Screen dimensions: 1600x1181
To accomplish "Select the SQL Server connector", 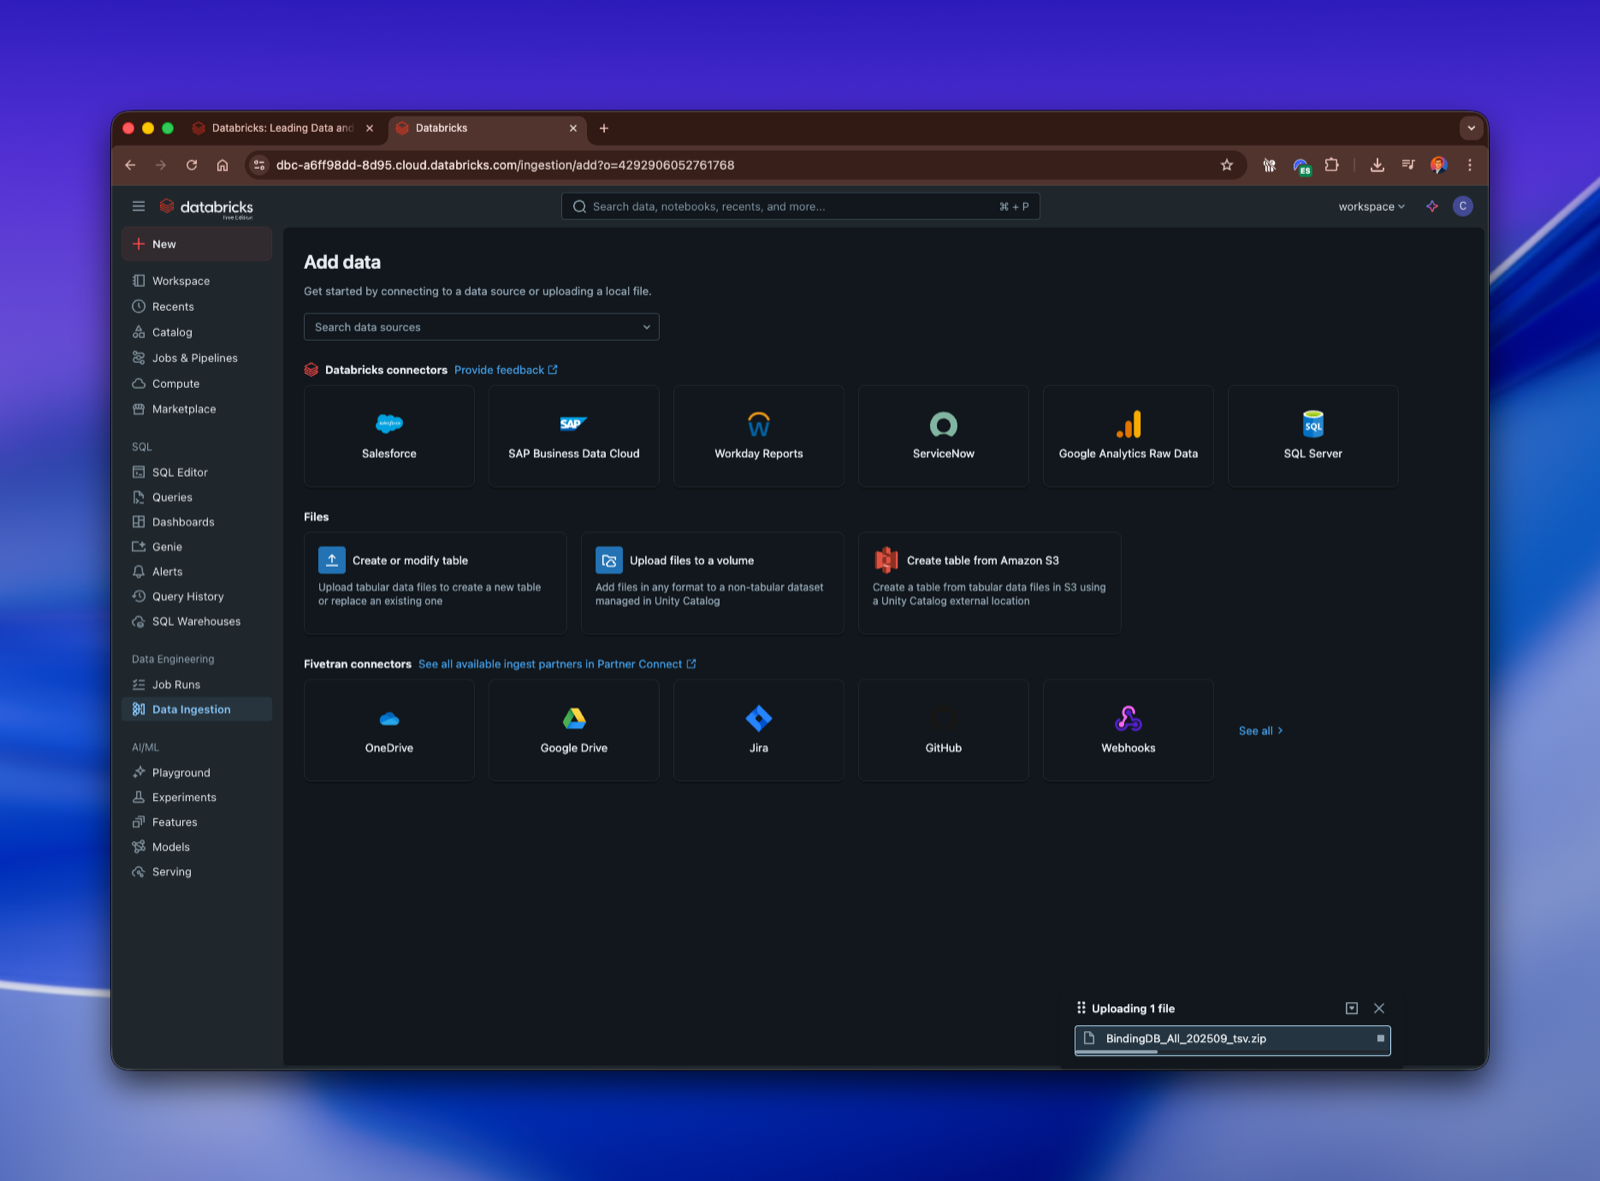I will tap(1312, 435).
